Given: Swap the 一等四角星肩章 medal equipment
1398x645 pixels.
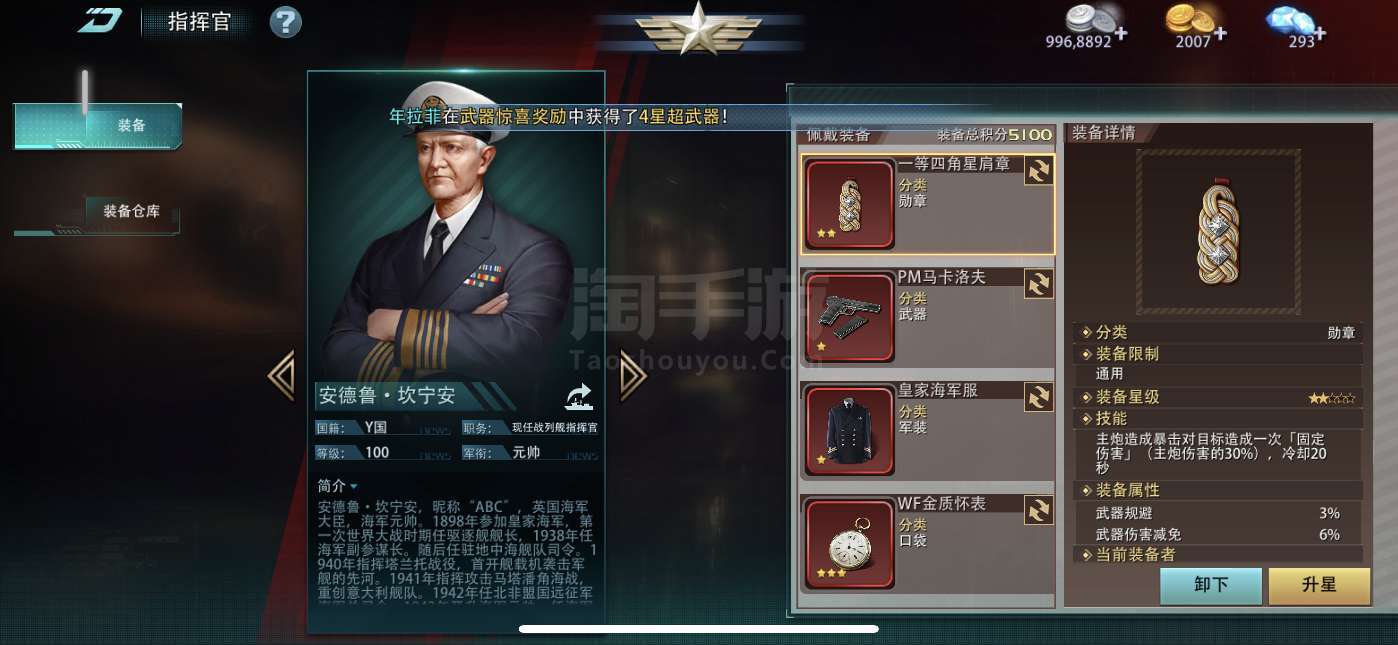Looking at the screenshot, I should 1039,170.
